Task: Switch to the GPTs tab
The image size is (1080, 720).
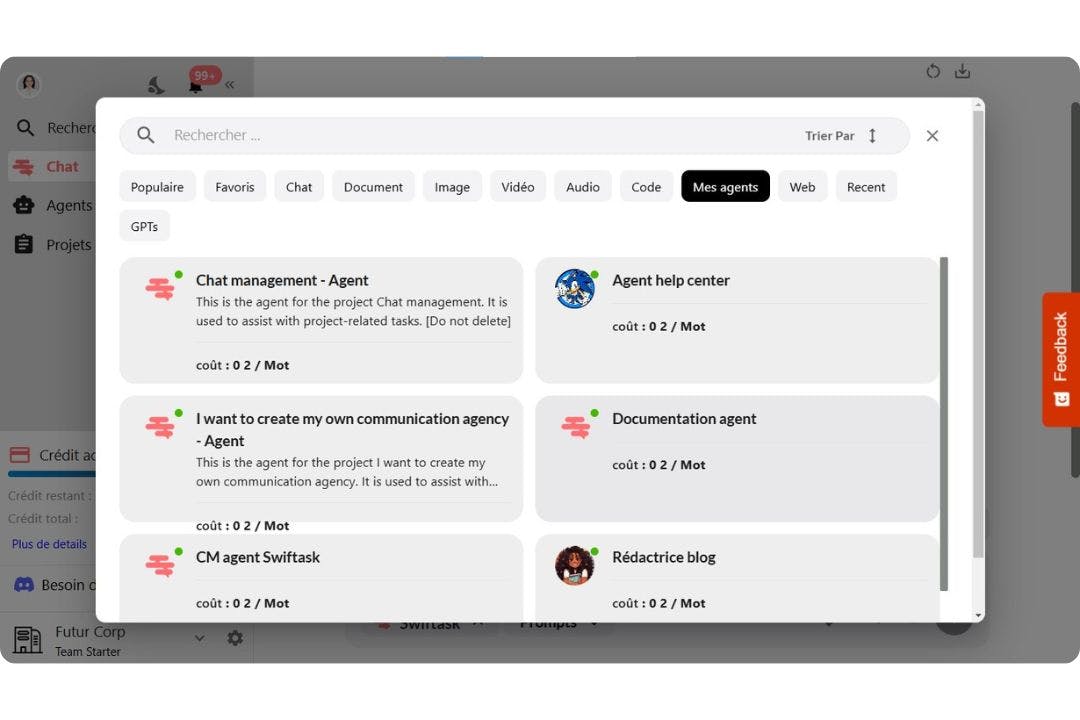Action: tap(144, 226)
